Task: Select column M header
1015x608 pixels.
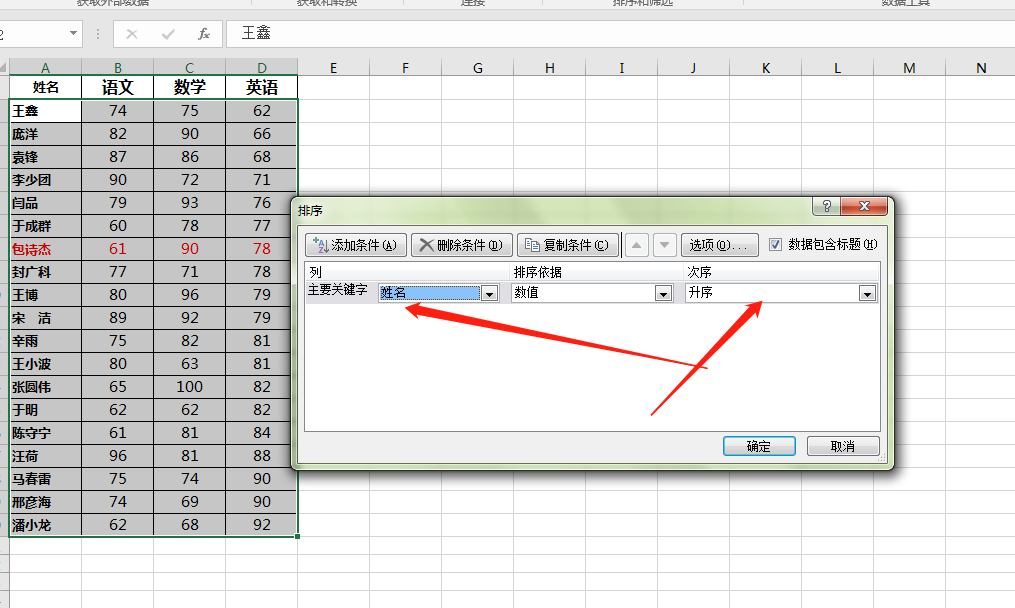Action: (909, 67)
